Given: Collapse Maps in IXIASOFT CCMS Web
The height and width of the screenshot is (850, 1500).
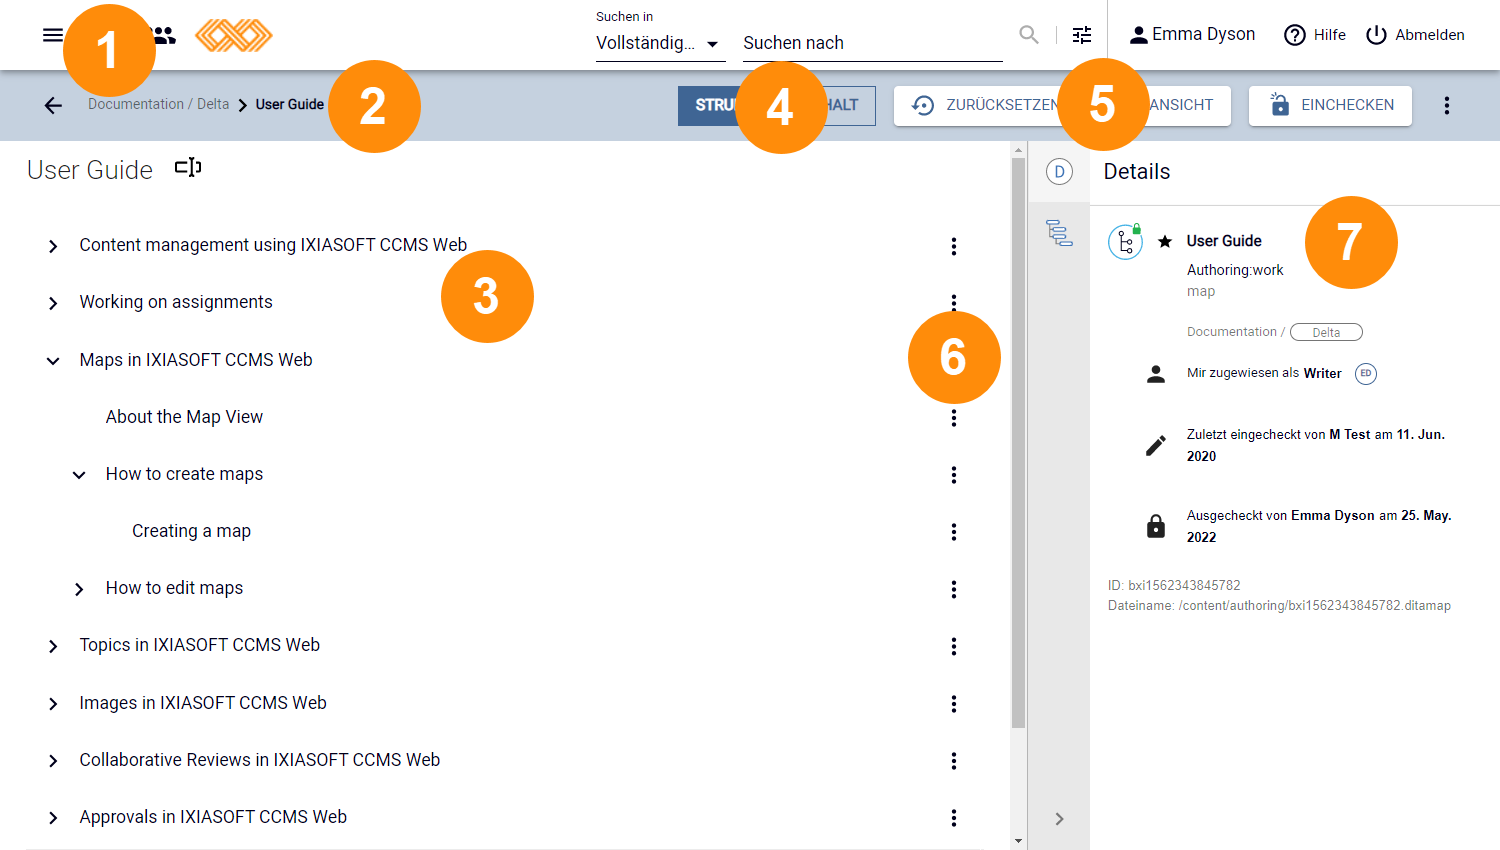Looking at the screenshot, I should [x=53, y=361].
